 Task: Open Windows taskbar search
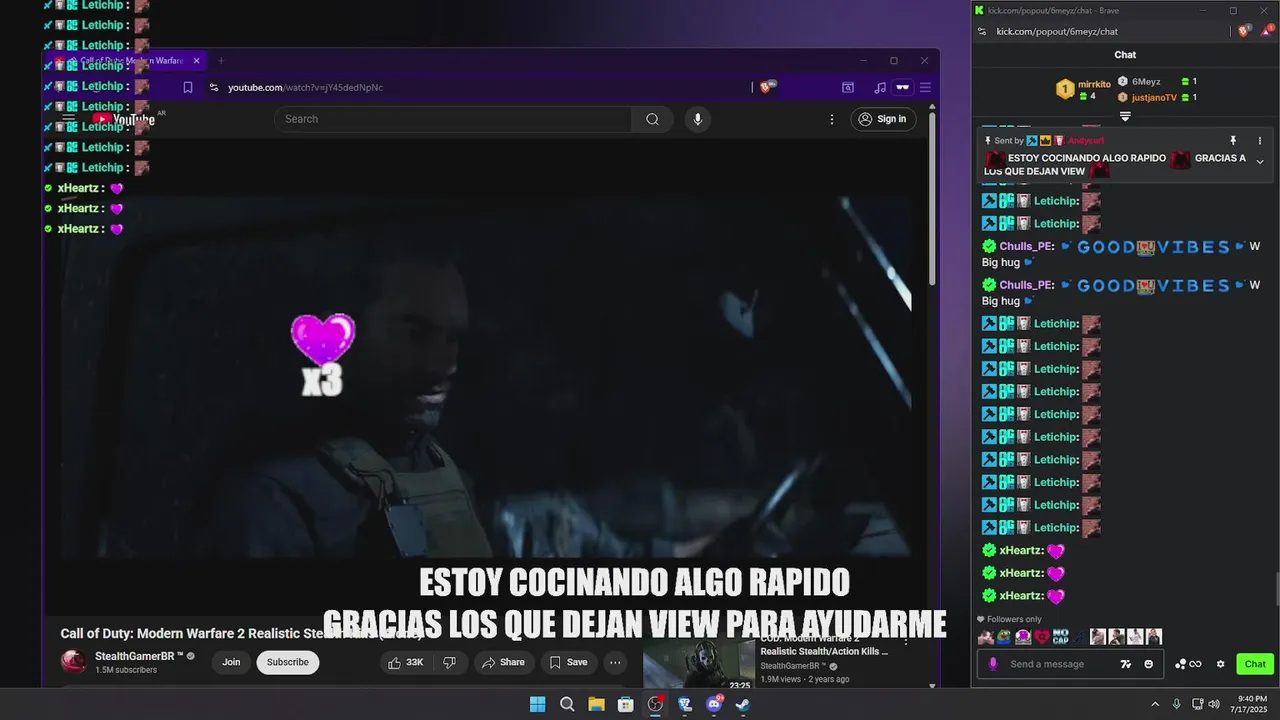tap(567, 704)
